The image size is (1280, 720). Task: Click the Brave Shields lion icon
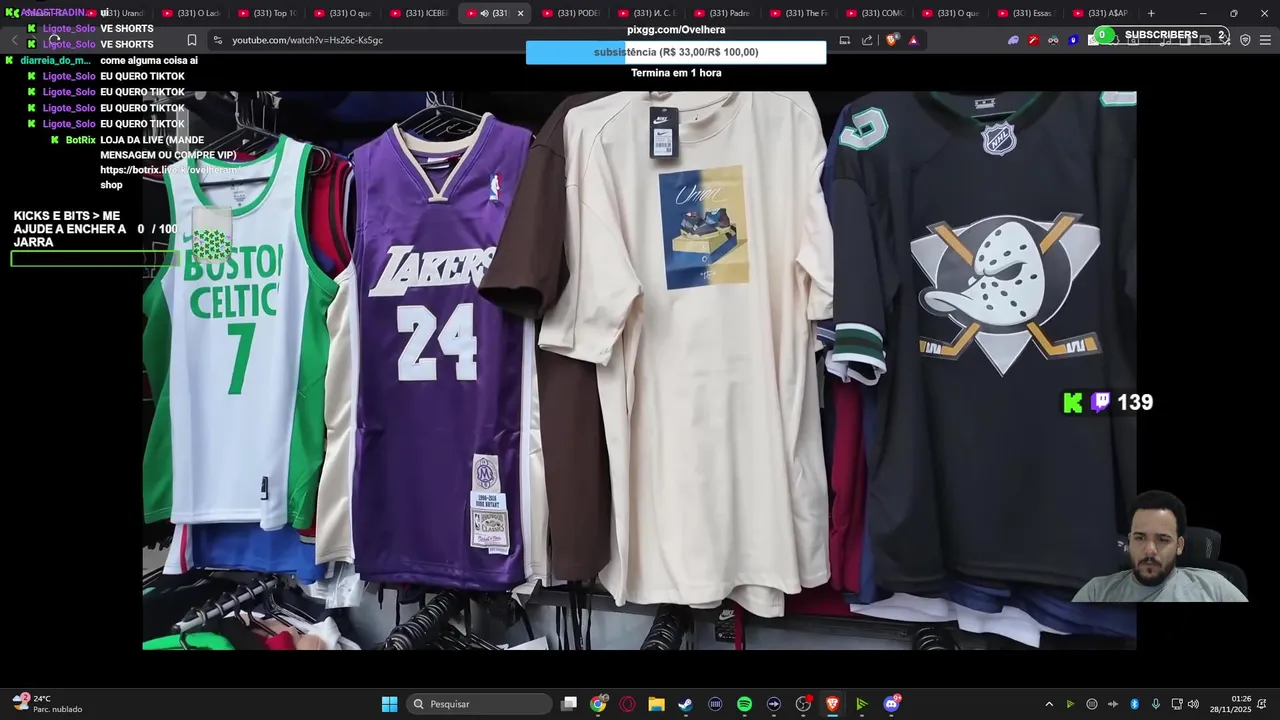(892, 40)
